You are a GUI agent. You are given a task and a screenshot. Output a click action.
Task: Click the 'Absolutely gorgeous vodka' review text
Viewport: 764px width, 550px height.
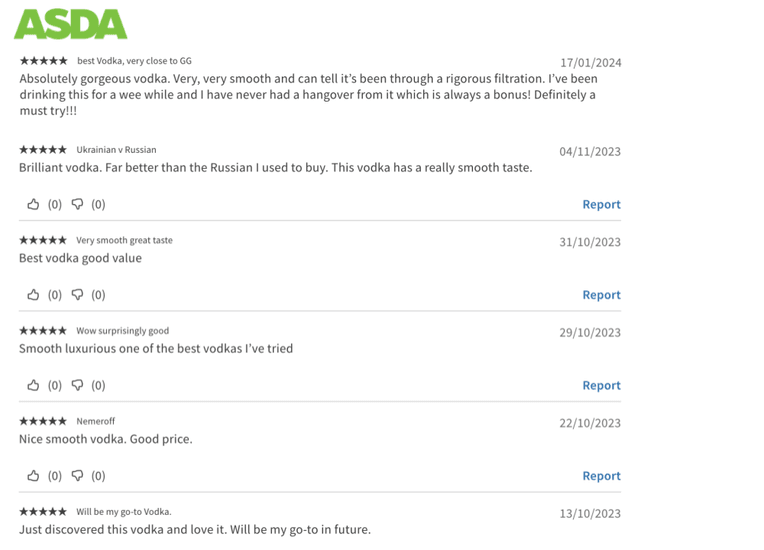point(308,95)
